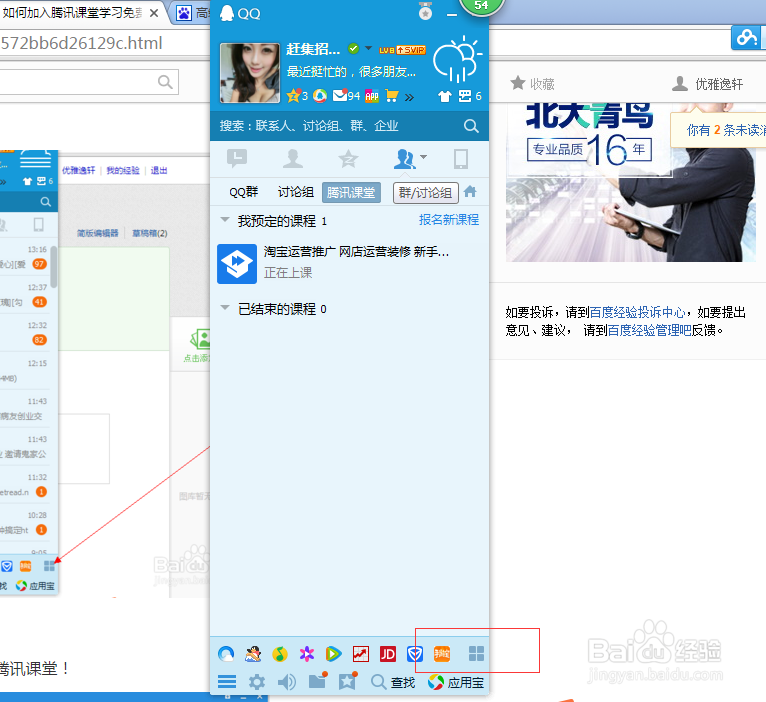
Task: Click the 北大青鸟 advertisement banner
Action: 631,183
